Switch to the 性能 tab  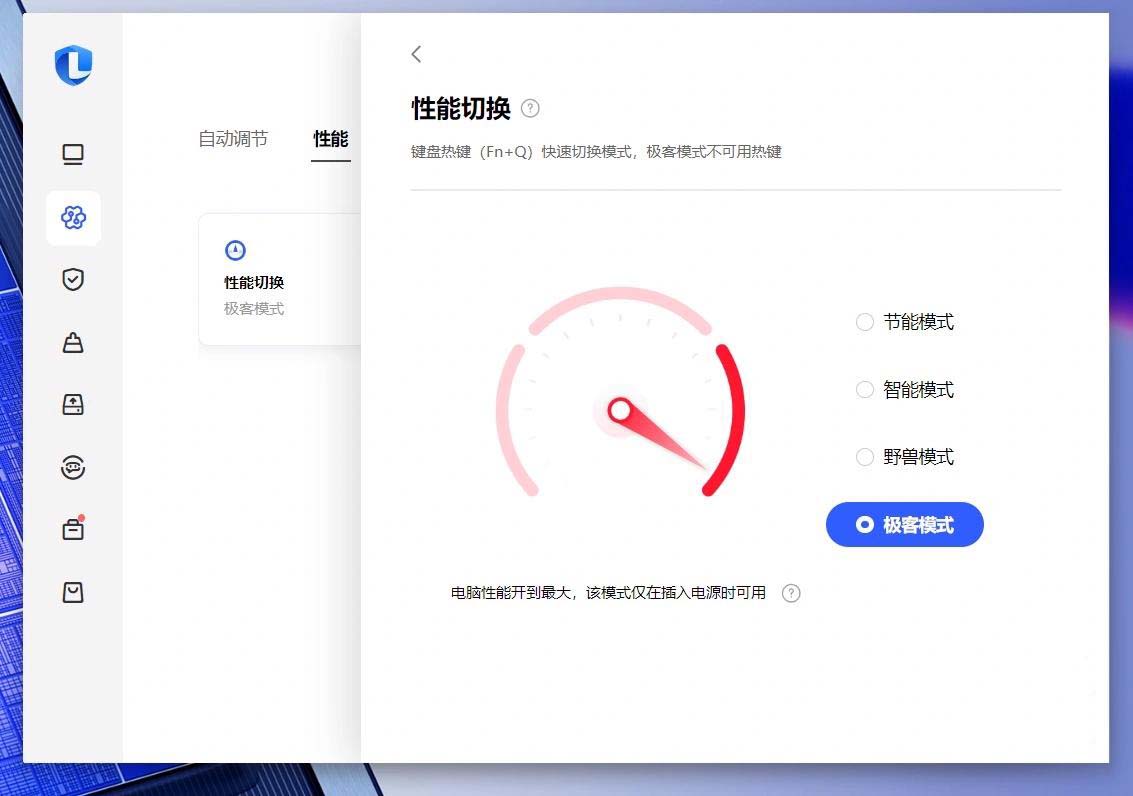(x=331, y=139)
